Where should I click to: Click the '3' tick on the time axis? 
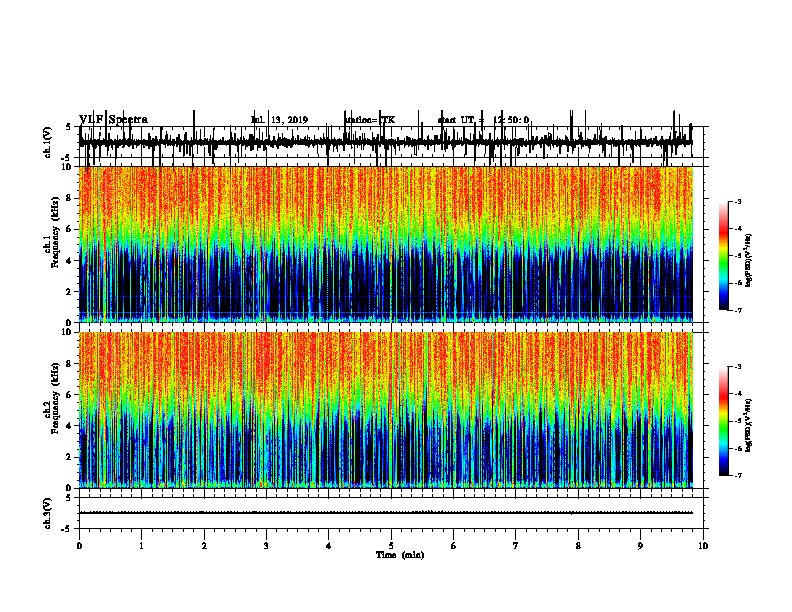pos(266,546)
